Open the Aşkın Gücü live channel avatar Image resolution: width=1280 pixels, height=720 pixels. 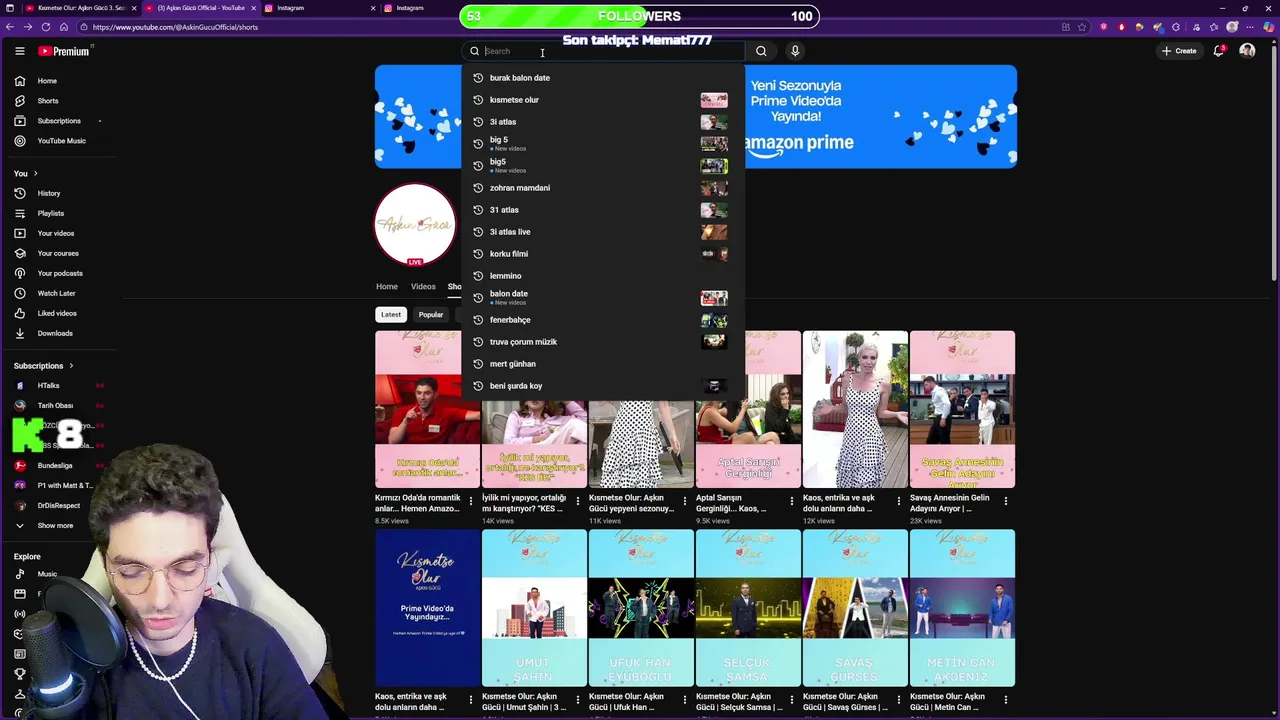[x=415, y=225]
